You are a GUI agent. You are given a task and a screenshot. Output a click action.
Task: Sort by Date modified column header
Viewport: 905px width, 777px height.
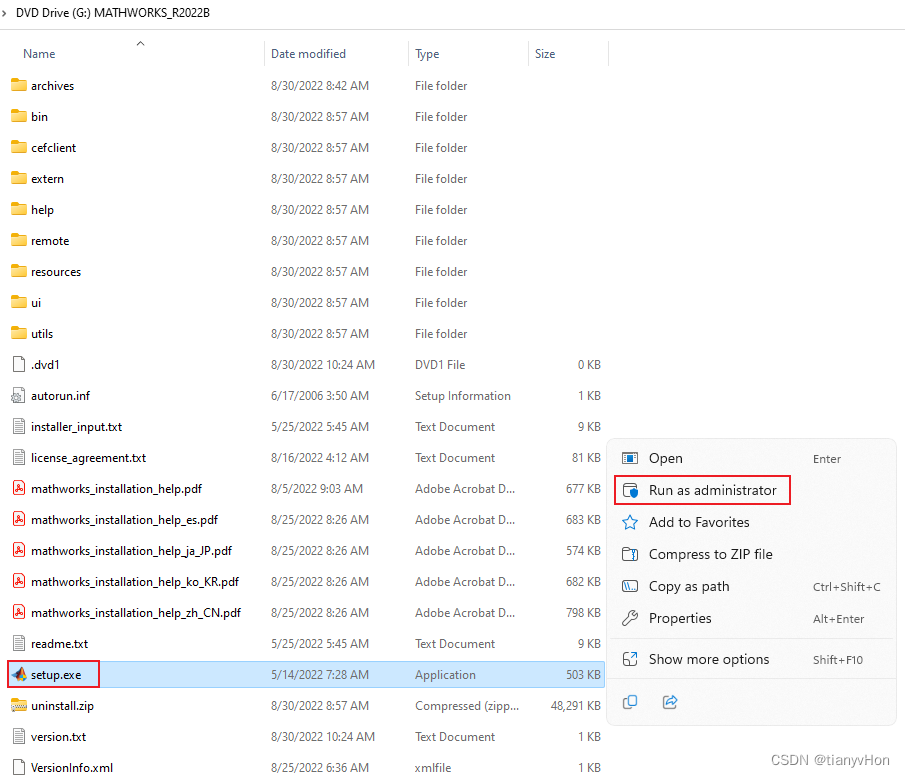[308, 54]
